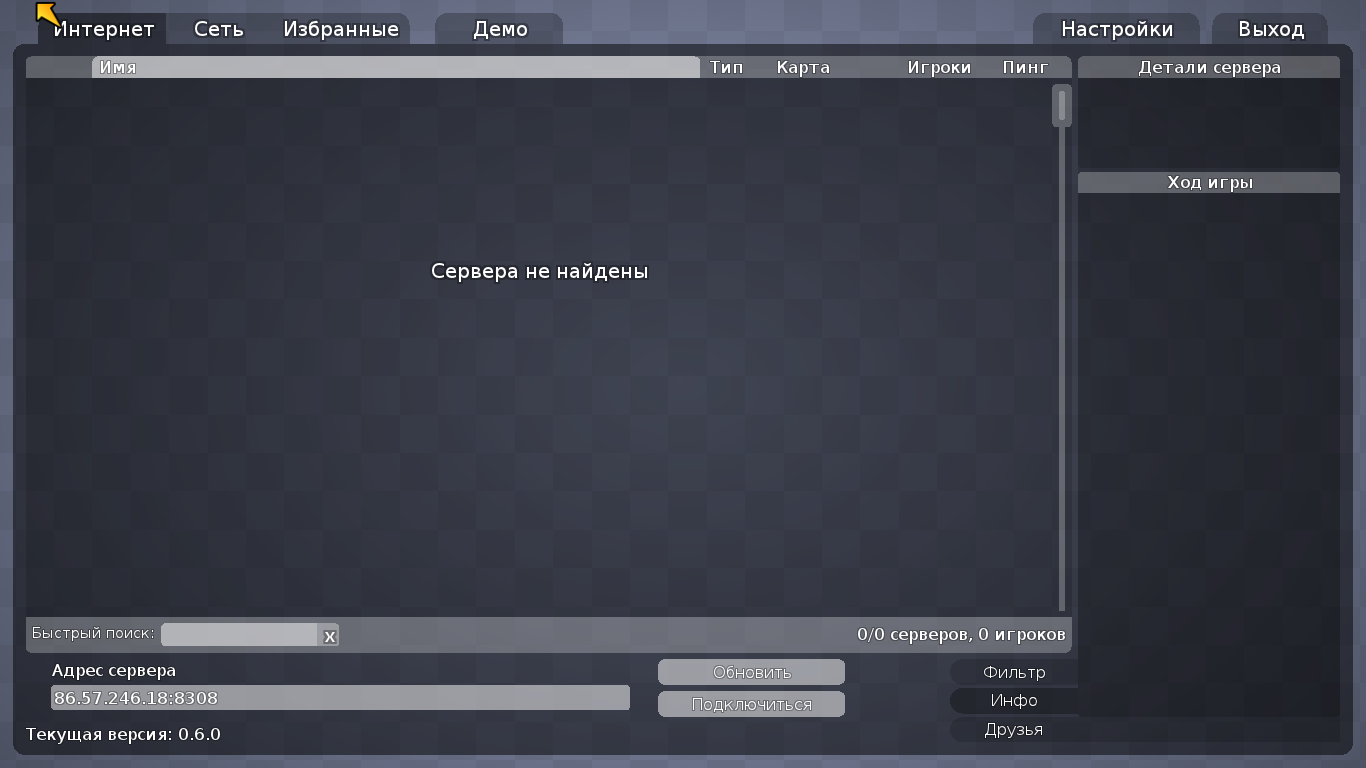
Task: Clear the quick search with the X button
Action: tap(329, 636)
